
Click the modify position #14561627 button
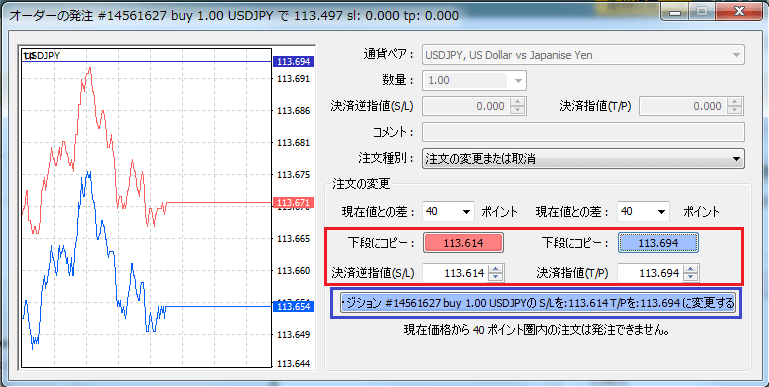[x=538, y=303]
